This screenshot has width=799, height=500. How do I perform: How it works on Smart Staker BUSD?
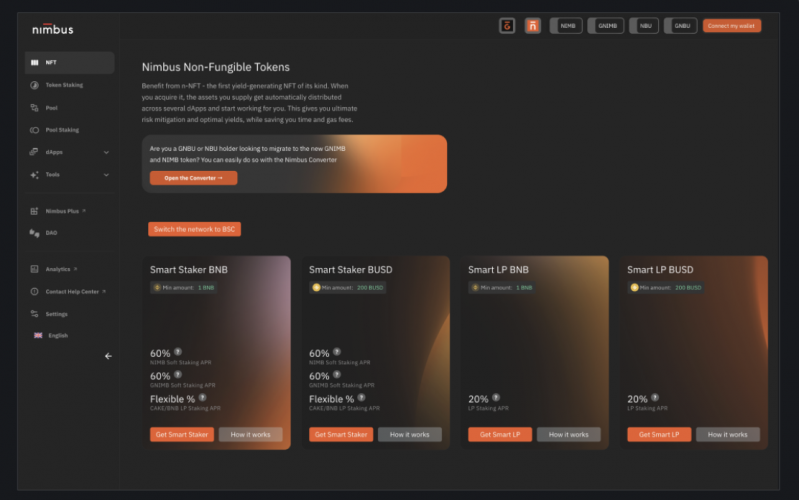tap(410, 434)
